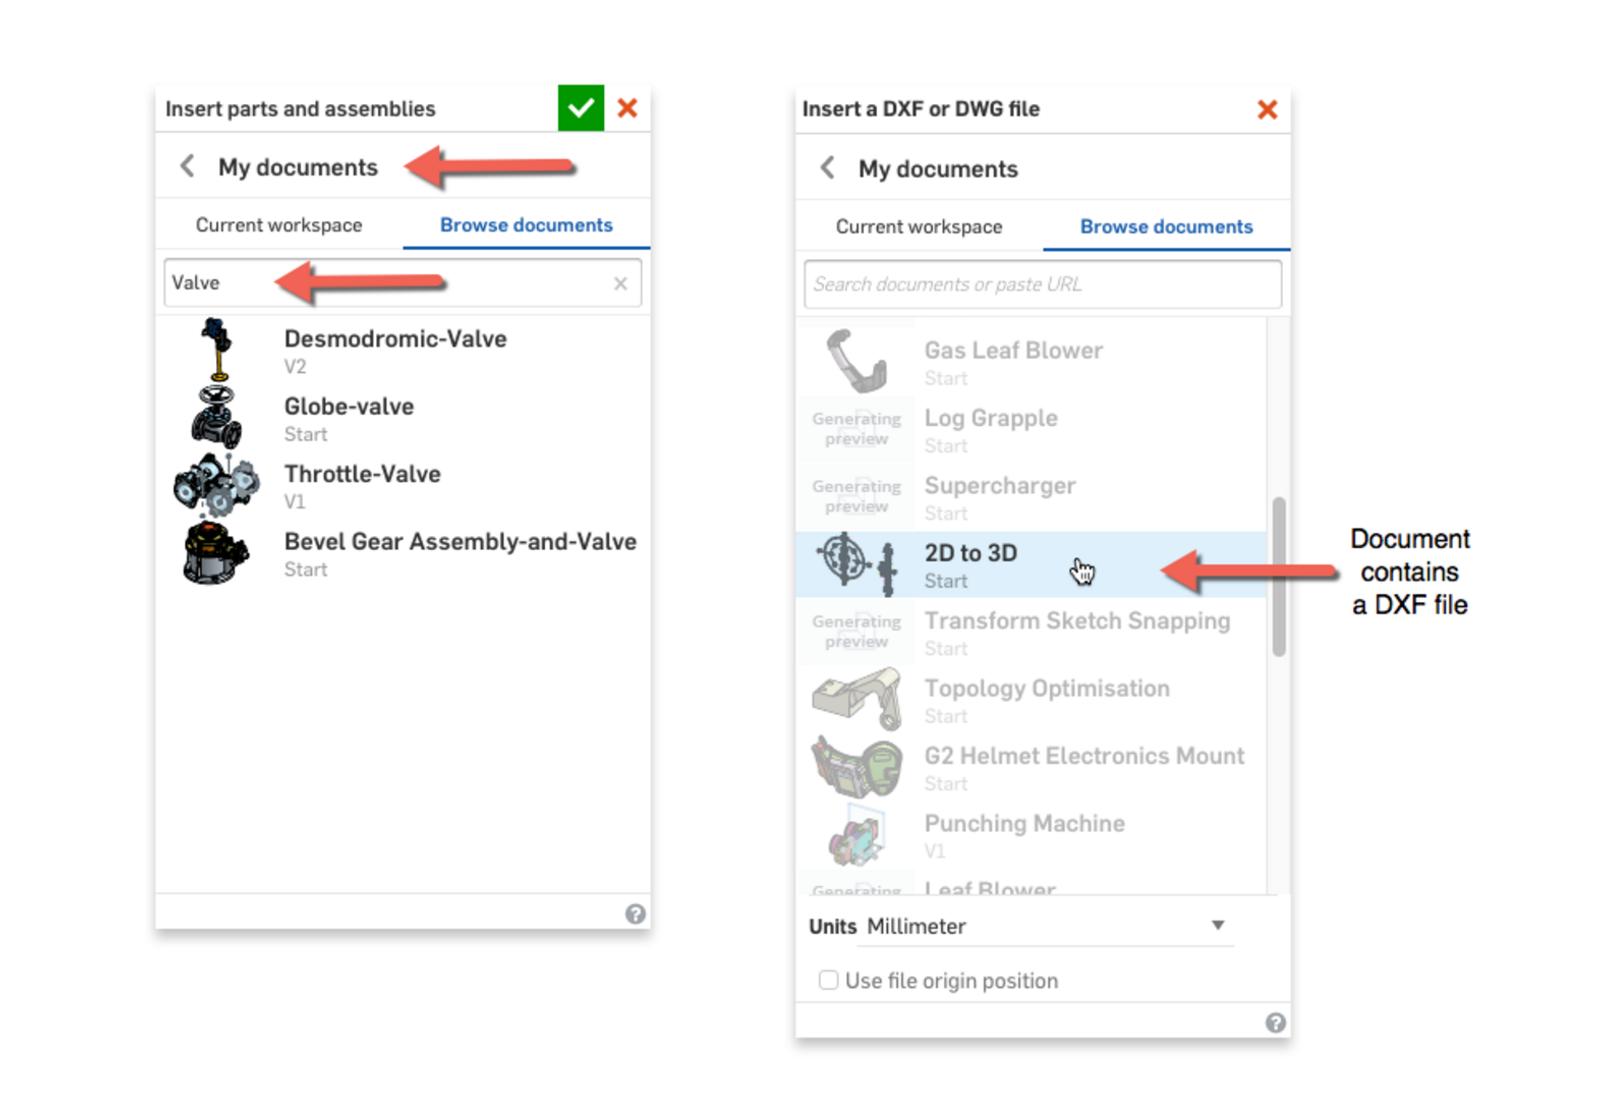Image resolution: width=1600 pixels, height=1093 pixels.
Task: Switch to Current workspace tab in left dialog
Action: click(279, 225)
